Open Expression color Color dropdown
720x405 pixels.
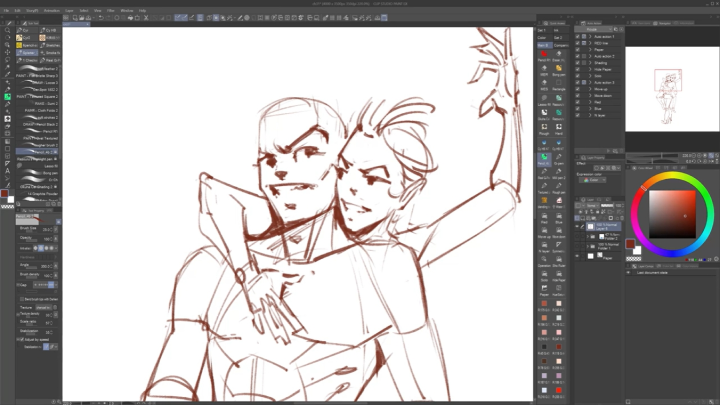(x=592, y=180)
